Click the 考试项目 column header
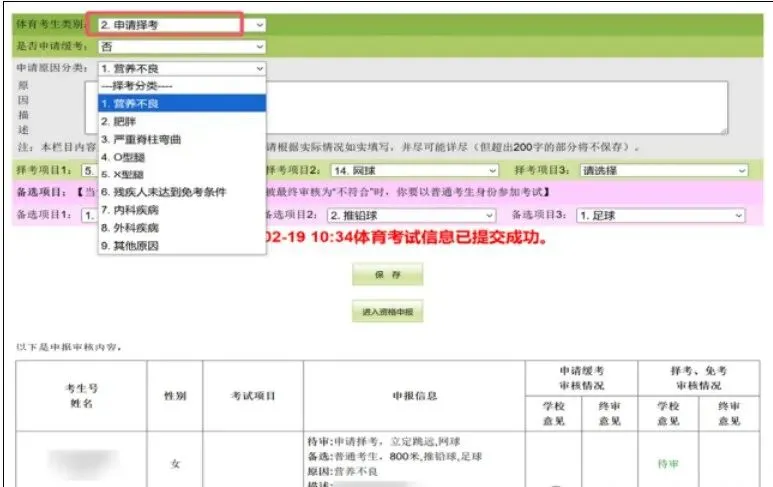Image resolution: width=773 pixels, height=487 pixels. click(x=253, y=396)
